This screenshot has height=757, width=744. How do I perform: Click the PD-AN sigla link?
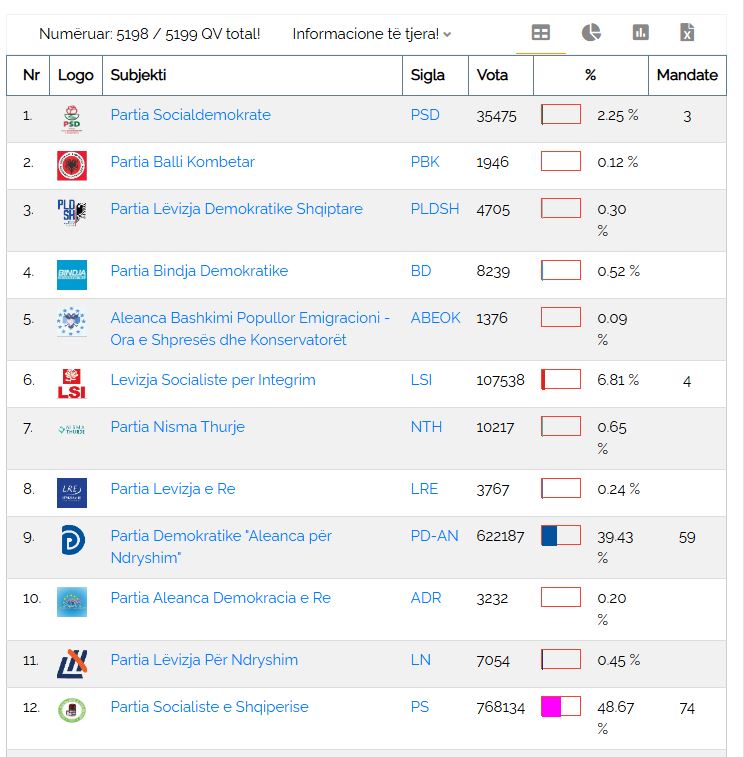[435, 536]
